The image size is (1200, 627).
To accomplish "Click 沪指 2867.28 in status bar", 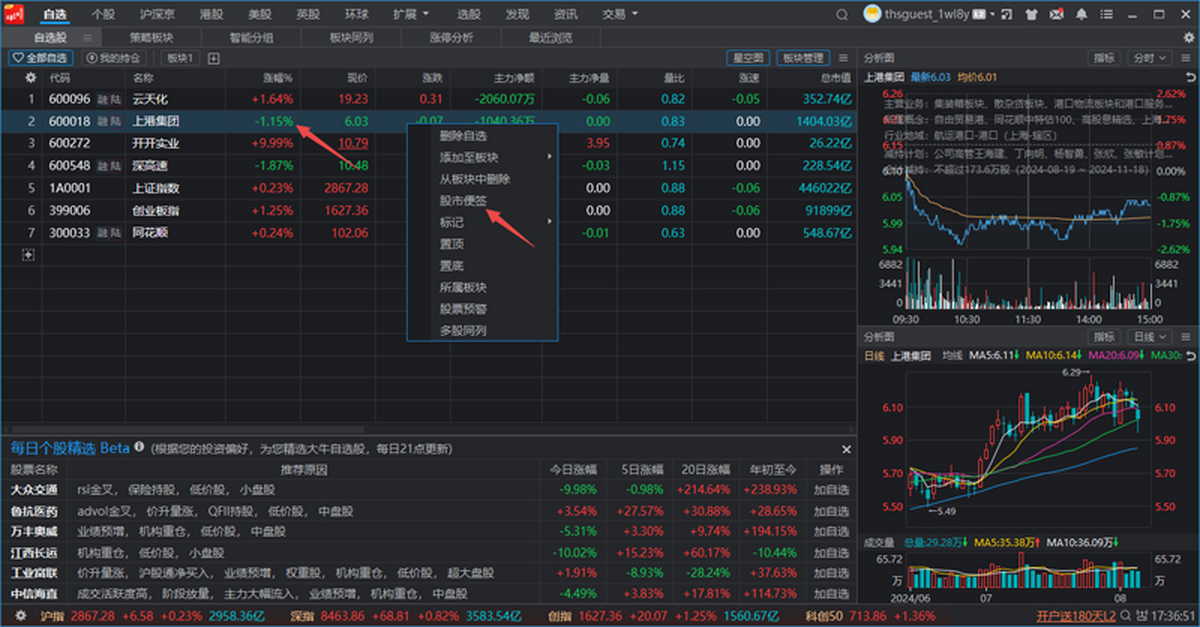I will (78, 616).
